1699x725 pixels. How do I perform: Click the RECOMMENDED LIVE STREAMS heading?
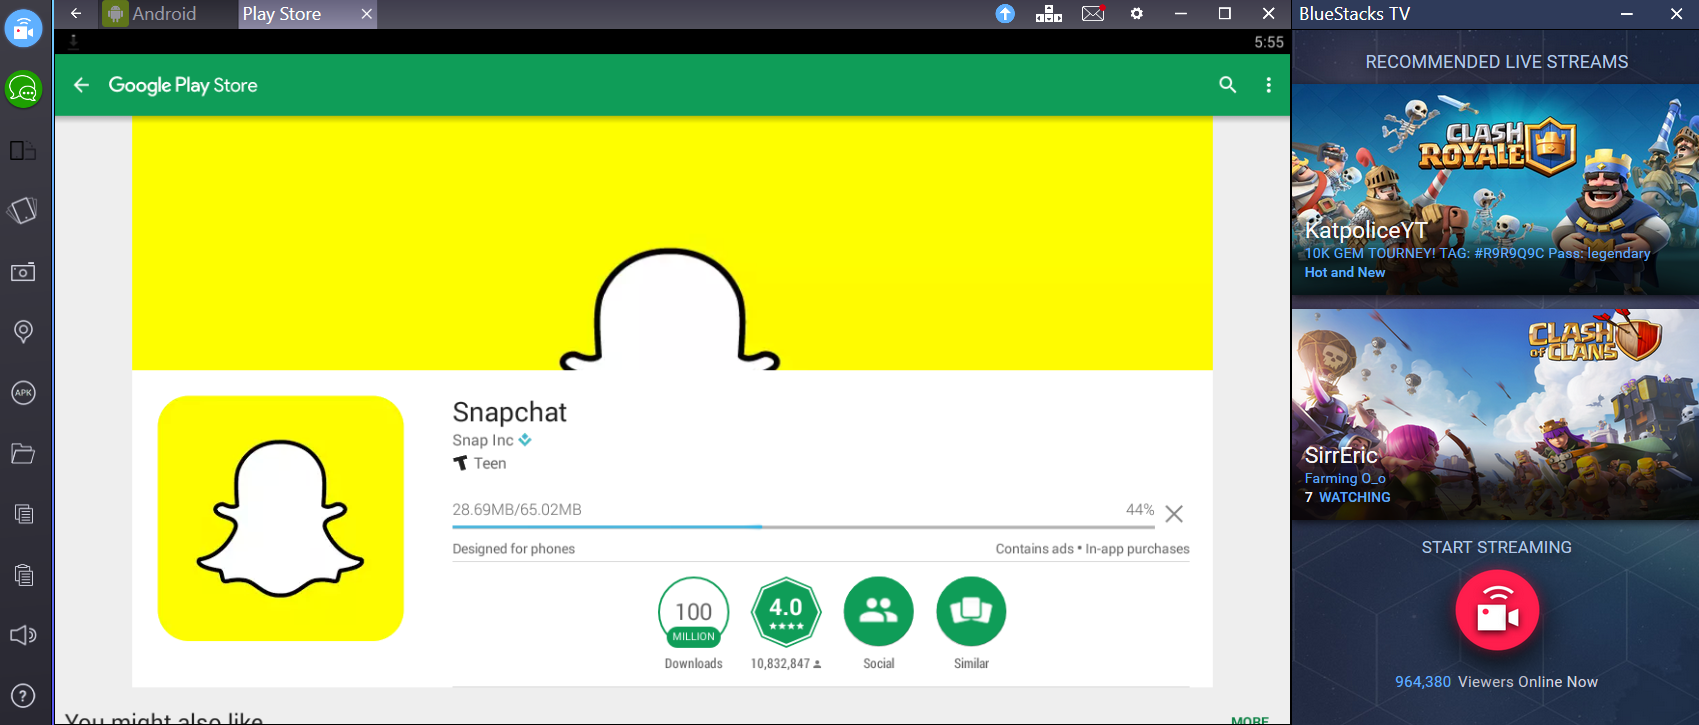click(x=1496, y=62)
